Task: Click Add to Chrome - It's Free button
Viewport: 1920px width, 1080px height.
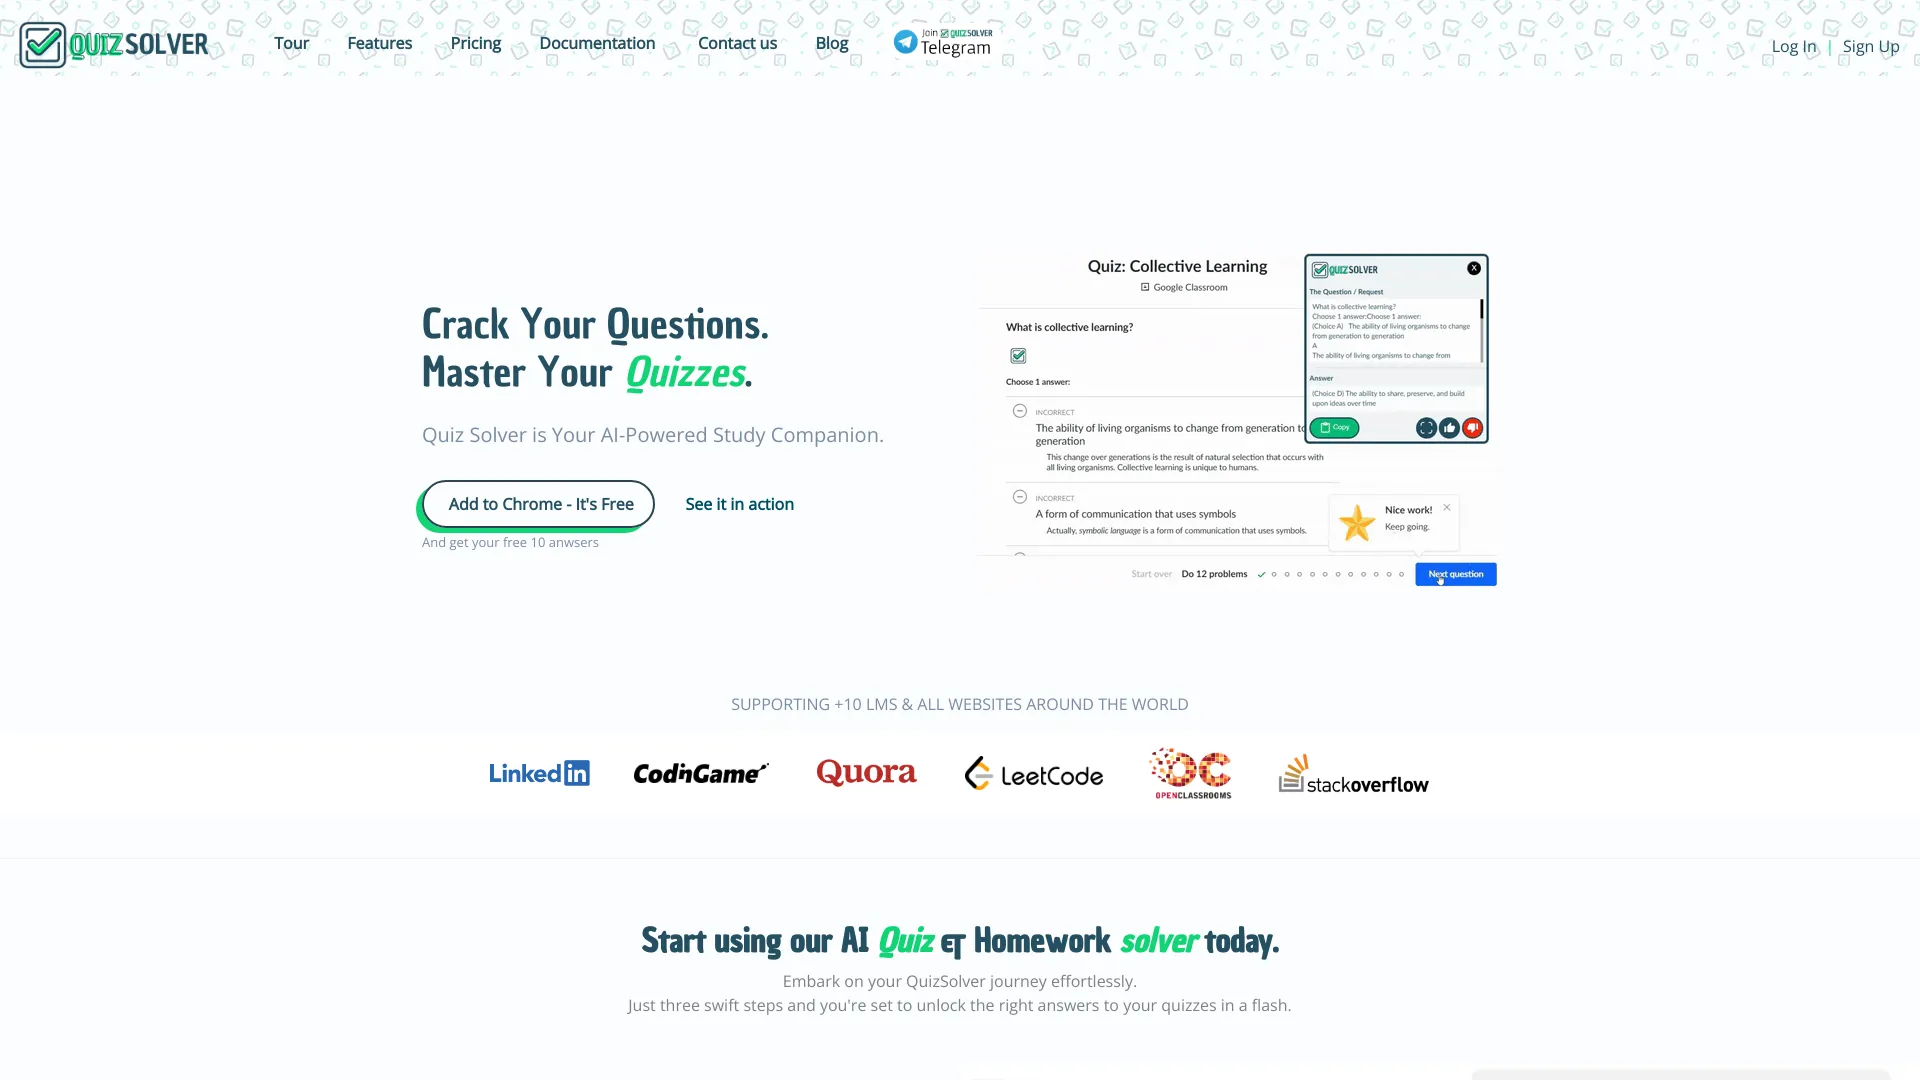Action: pyautogui.click(x=541, y=504)
